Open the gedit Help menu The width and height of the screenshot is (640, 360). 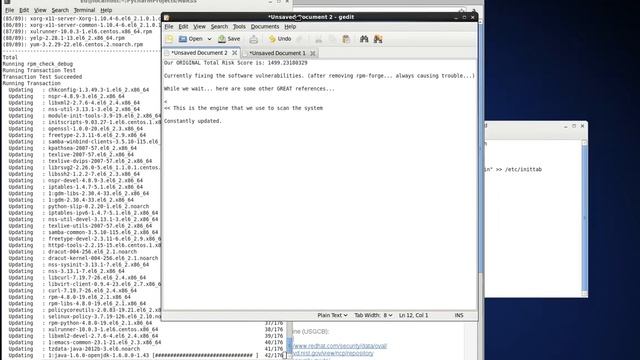coord(290,27)
